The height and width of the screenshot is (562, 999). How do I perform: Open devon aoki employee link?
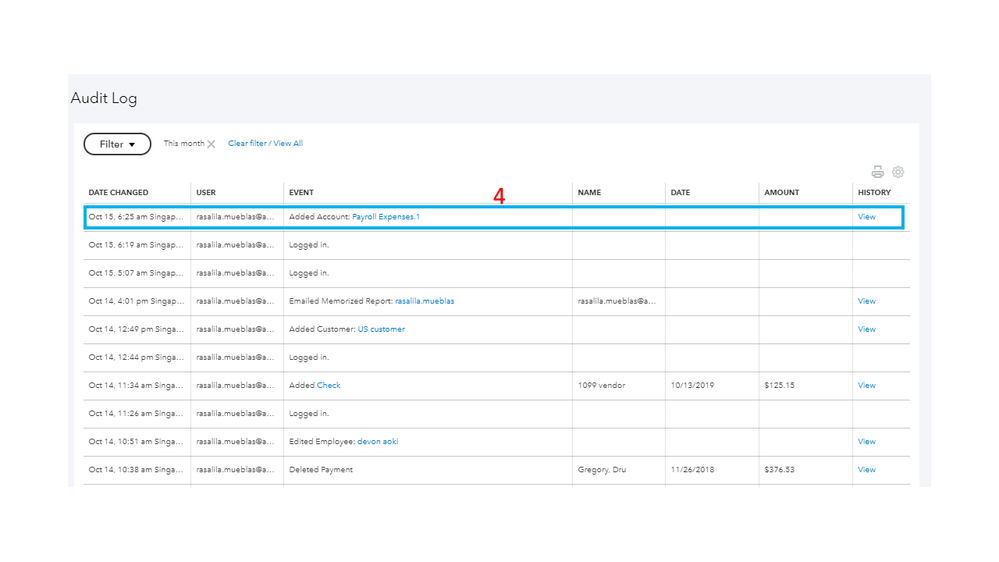click(x=378, y=441)
